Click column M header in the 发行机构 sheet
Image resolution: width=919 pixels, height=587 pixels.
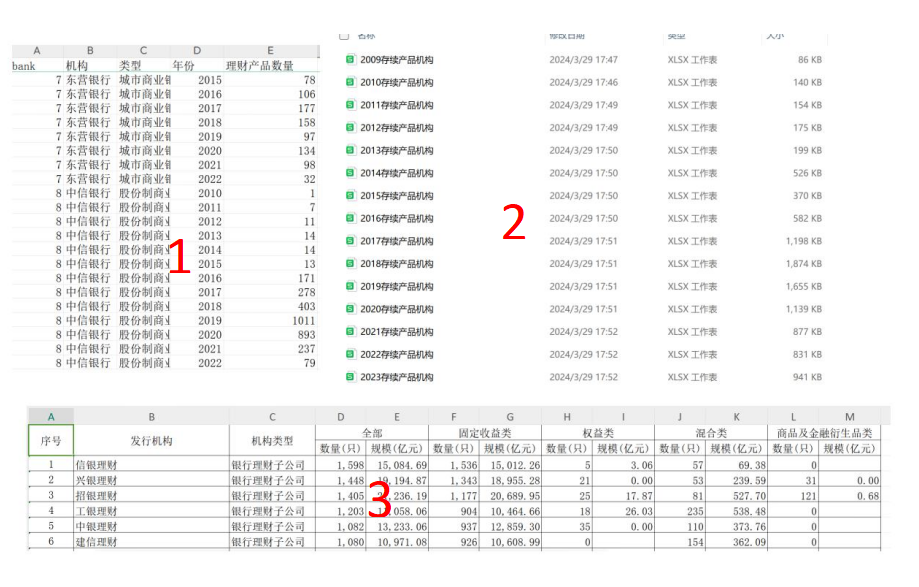tap(849, 417)
